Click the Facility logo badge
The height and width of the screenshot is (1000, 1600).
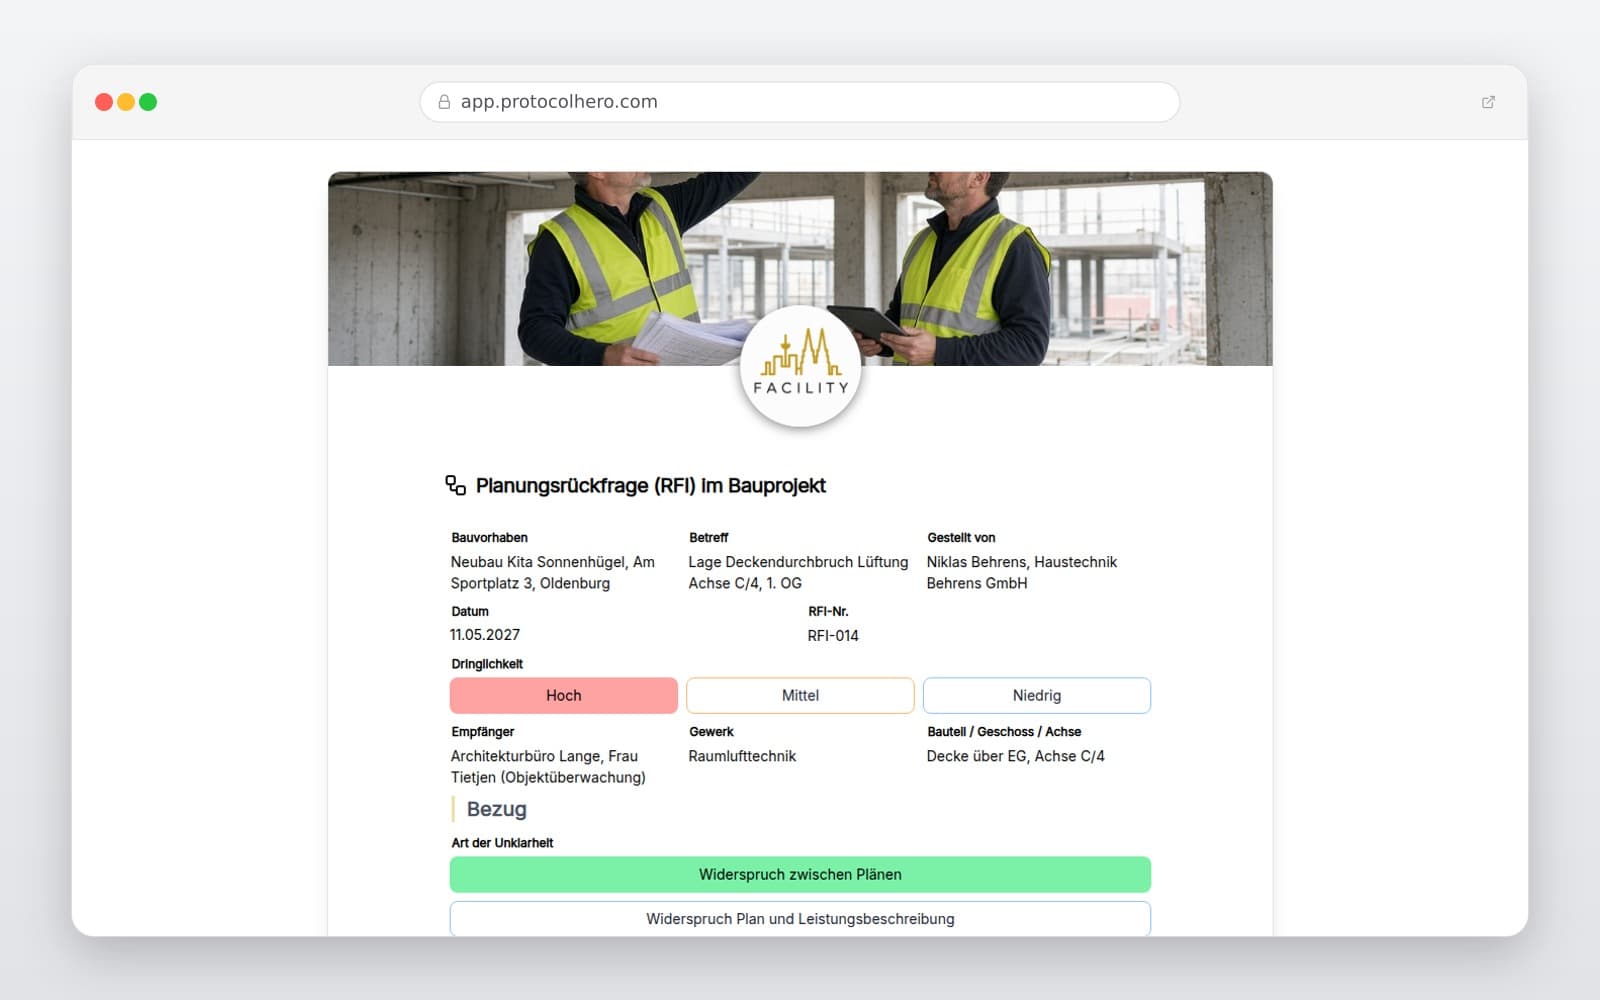coord(800,367)
